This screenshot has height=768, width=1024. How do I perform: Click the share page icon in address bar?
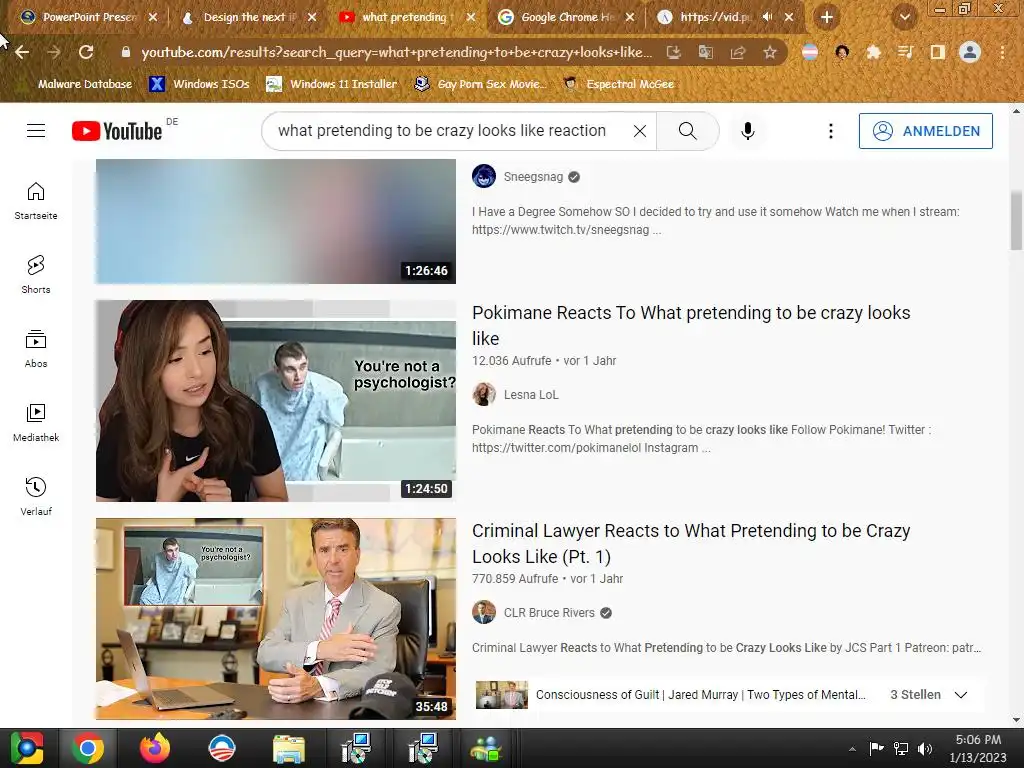[738, 52]
